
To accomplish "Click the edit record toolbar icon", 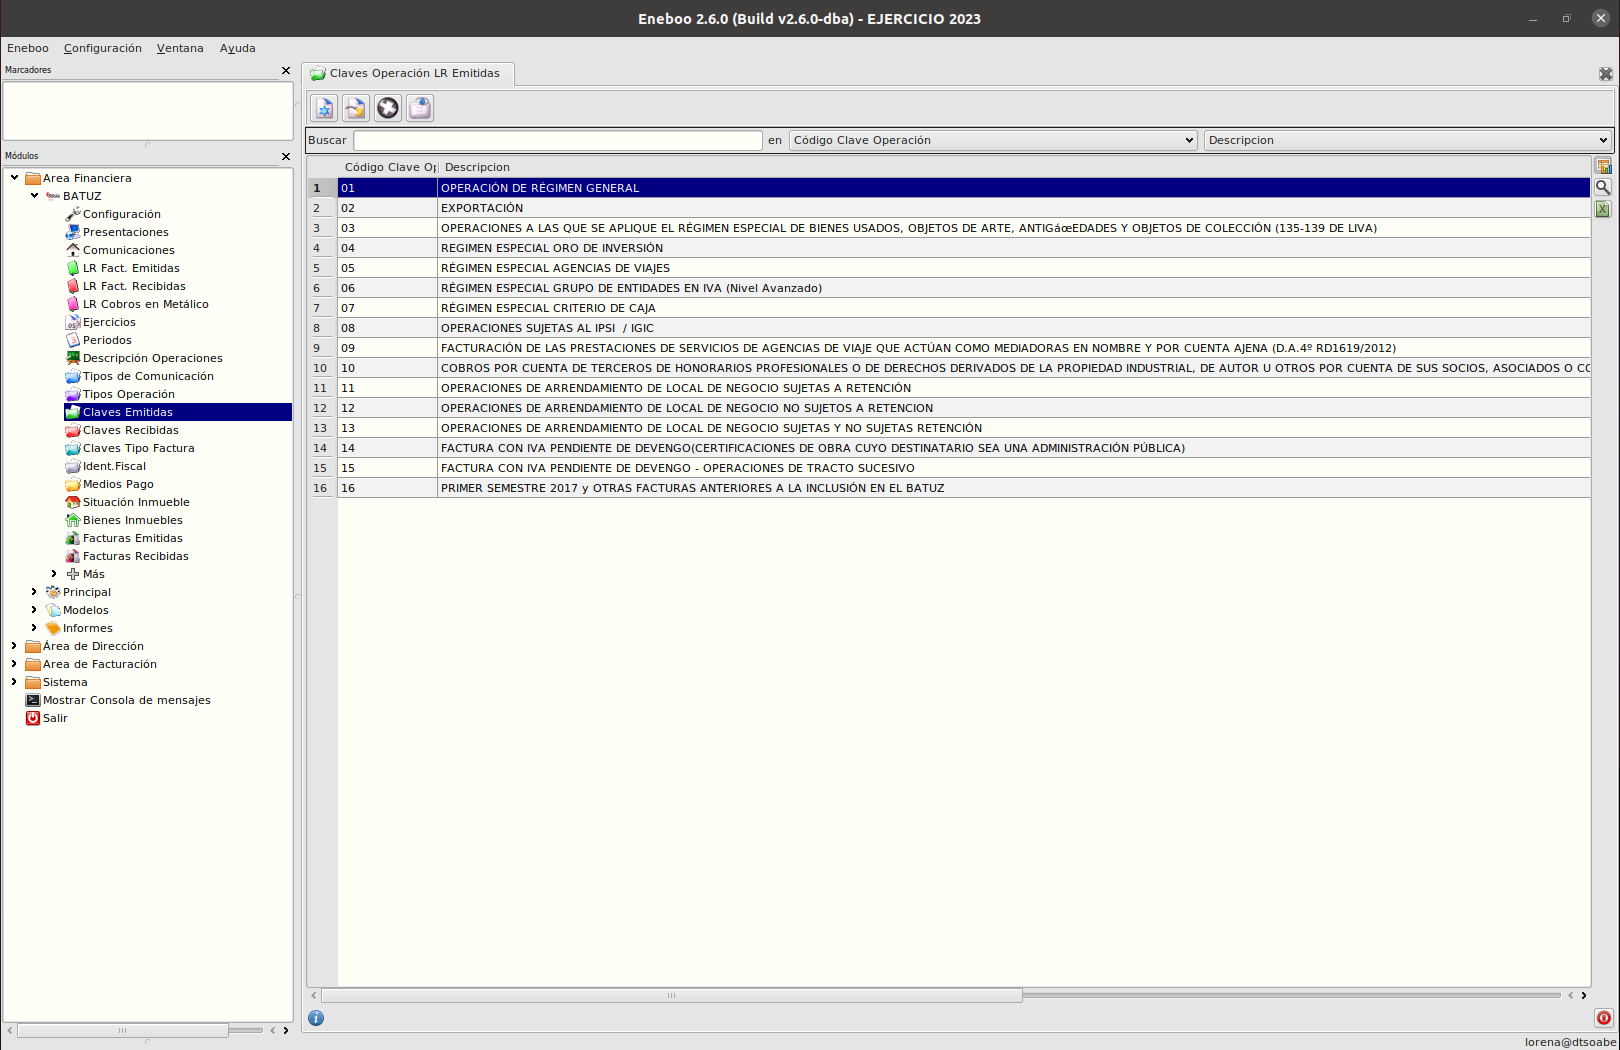I will point(356,108).
